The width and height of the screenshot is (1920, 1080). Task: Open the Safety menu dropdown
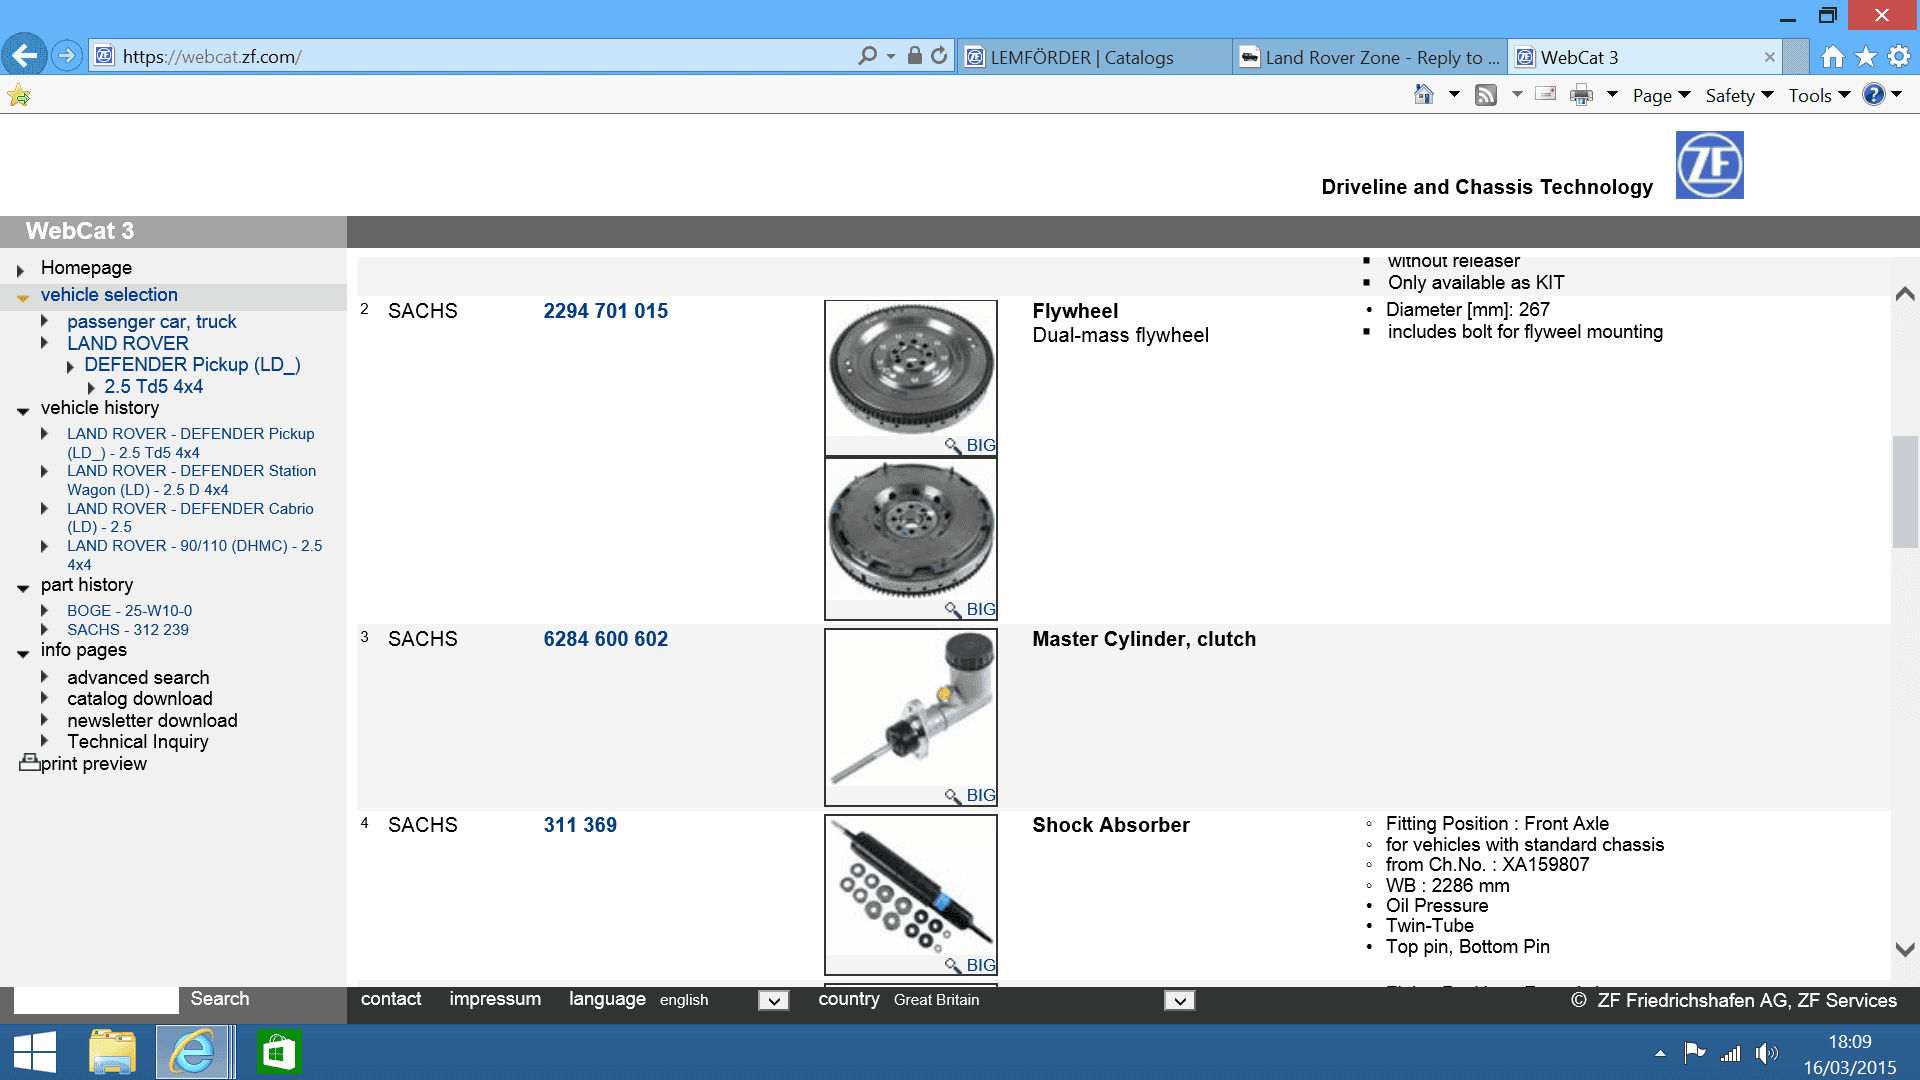click(x=1739, y=95)
